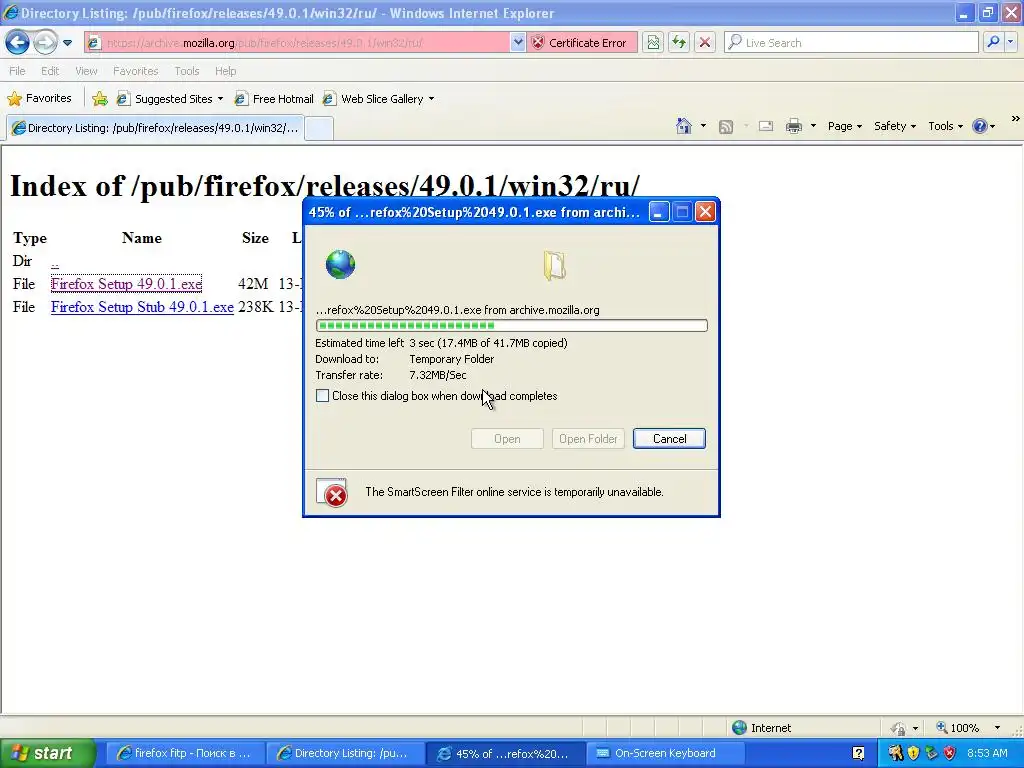Toggle Compatibility View icon
The image size is (1024, 768).
(653, 42)
